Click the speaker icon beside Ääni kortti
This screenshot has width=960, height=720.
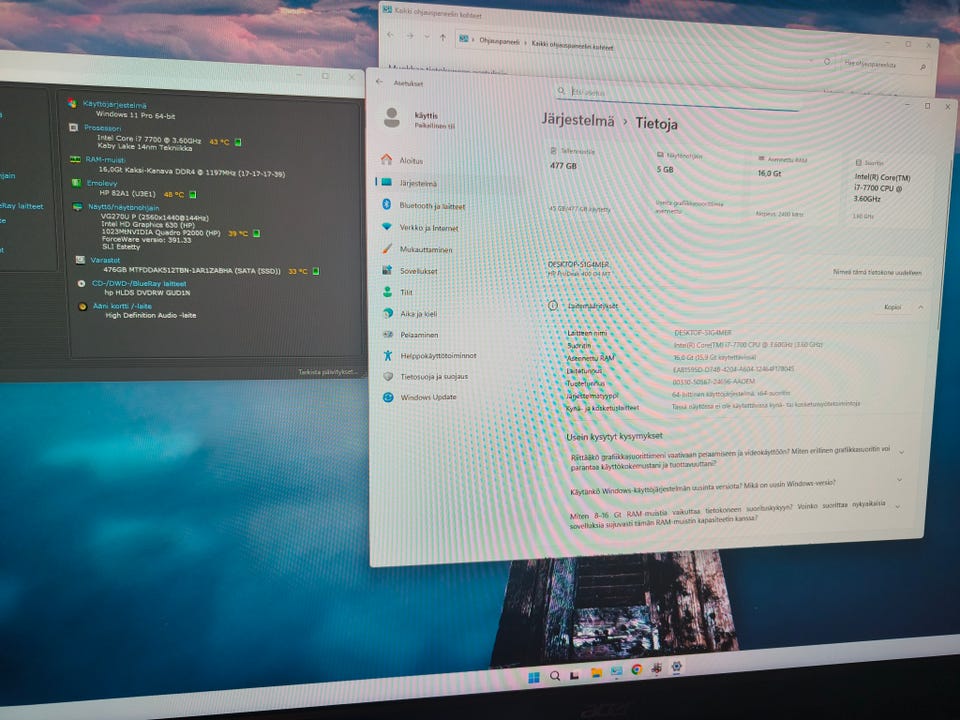(x=82, y=306)
